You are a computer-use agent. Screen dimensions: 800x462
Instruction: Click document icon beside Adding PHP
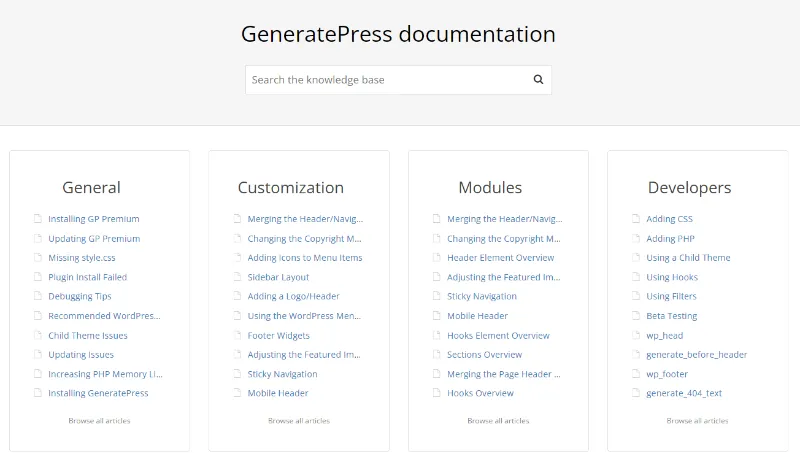[x=636, y=238]
